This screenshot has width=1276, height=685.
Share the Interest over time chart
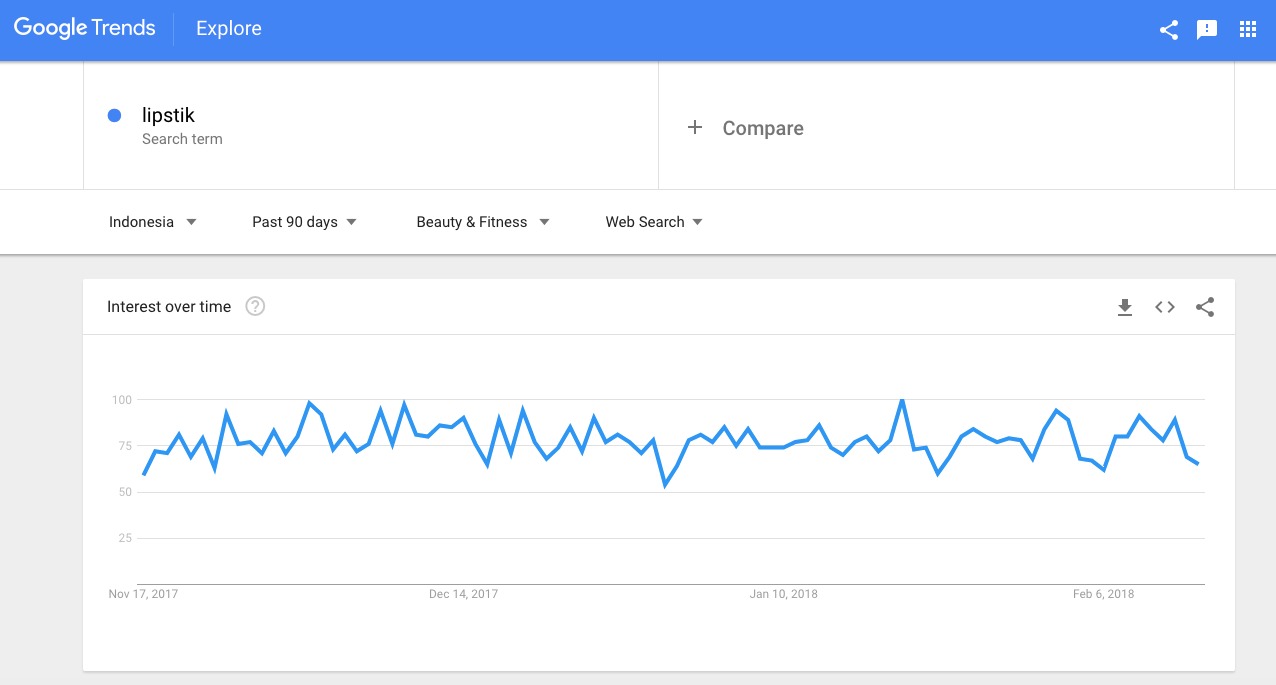point(1205,307)
